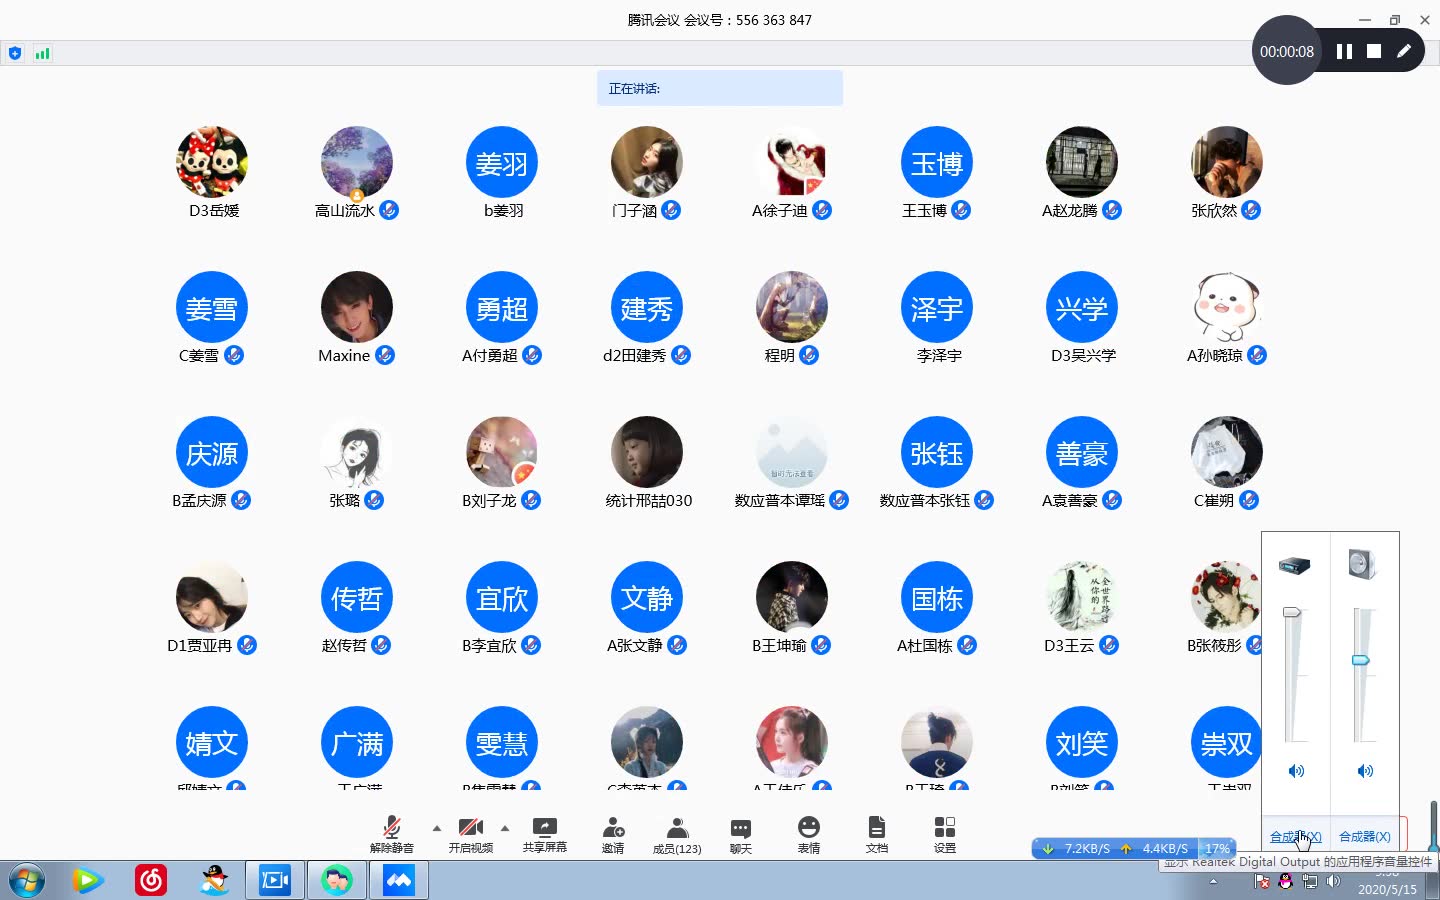Open the Tencent Meeting taskbar icon
The height and width of the screenshot is (900, 1440).
(399, 881)
